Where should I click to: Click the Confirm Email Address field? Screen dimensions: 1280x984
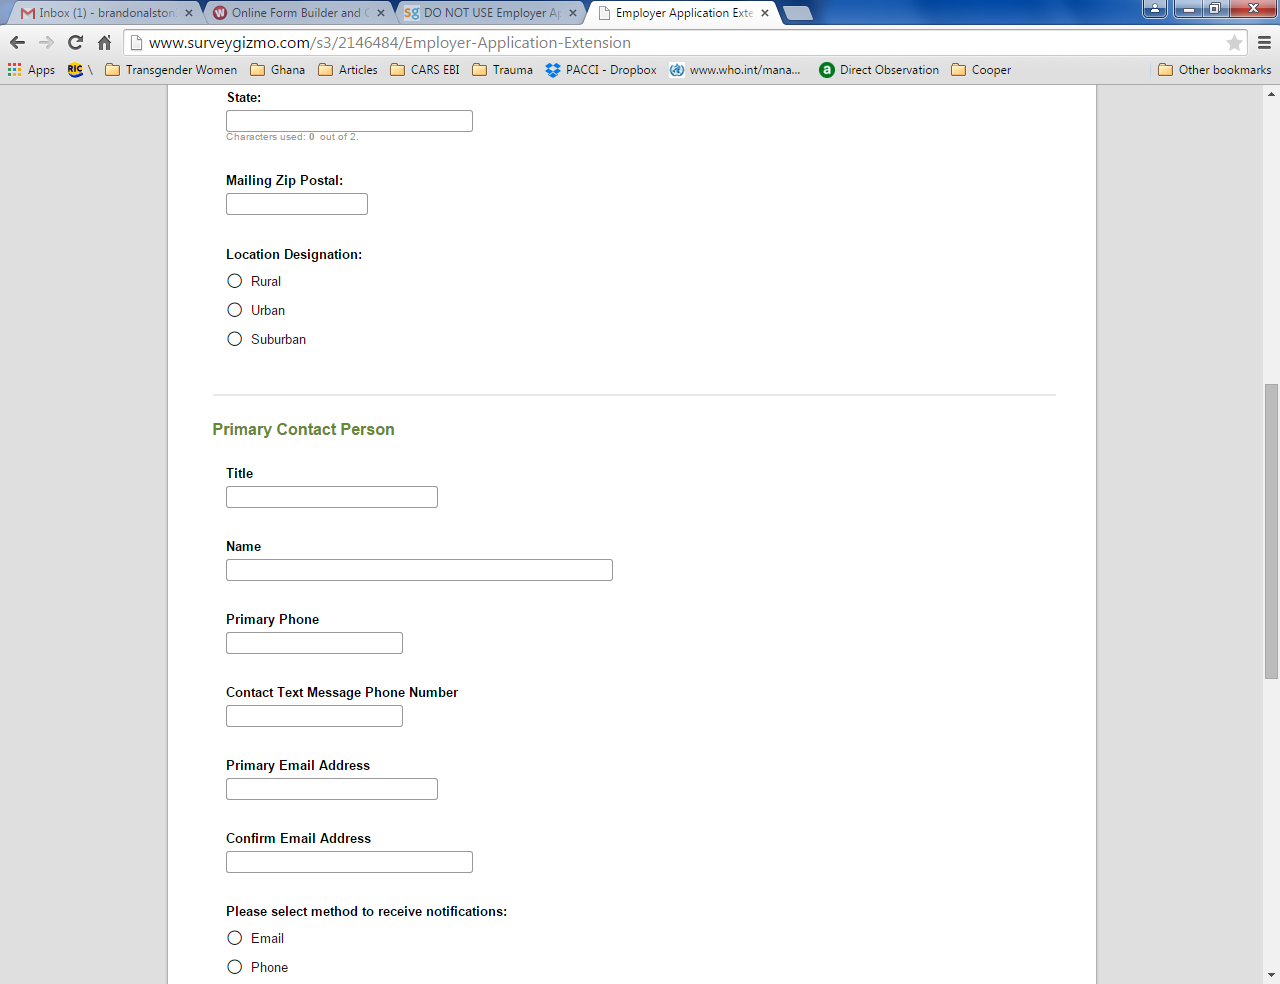(349, 862)
